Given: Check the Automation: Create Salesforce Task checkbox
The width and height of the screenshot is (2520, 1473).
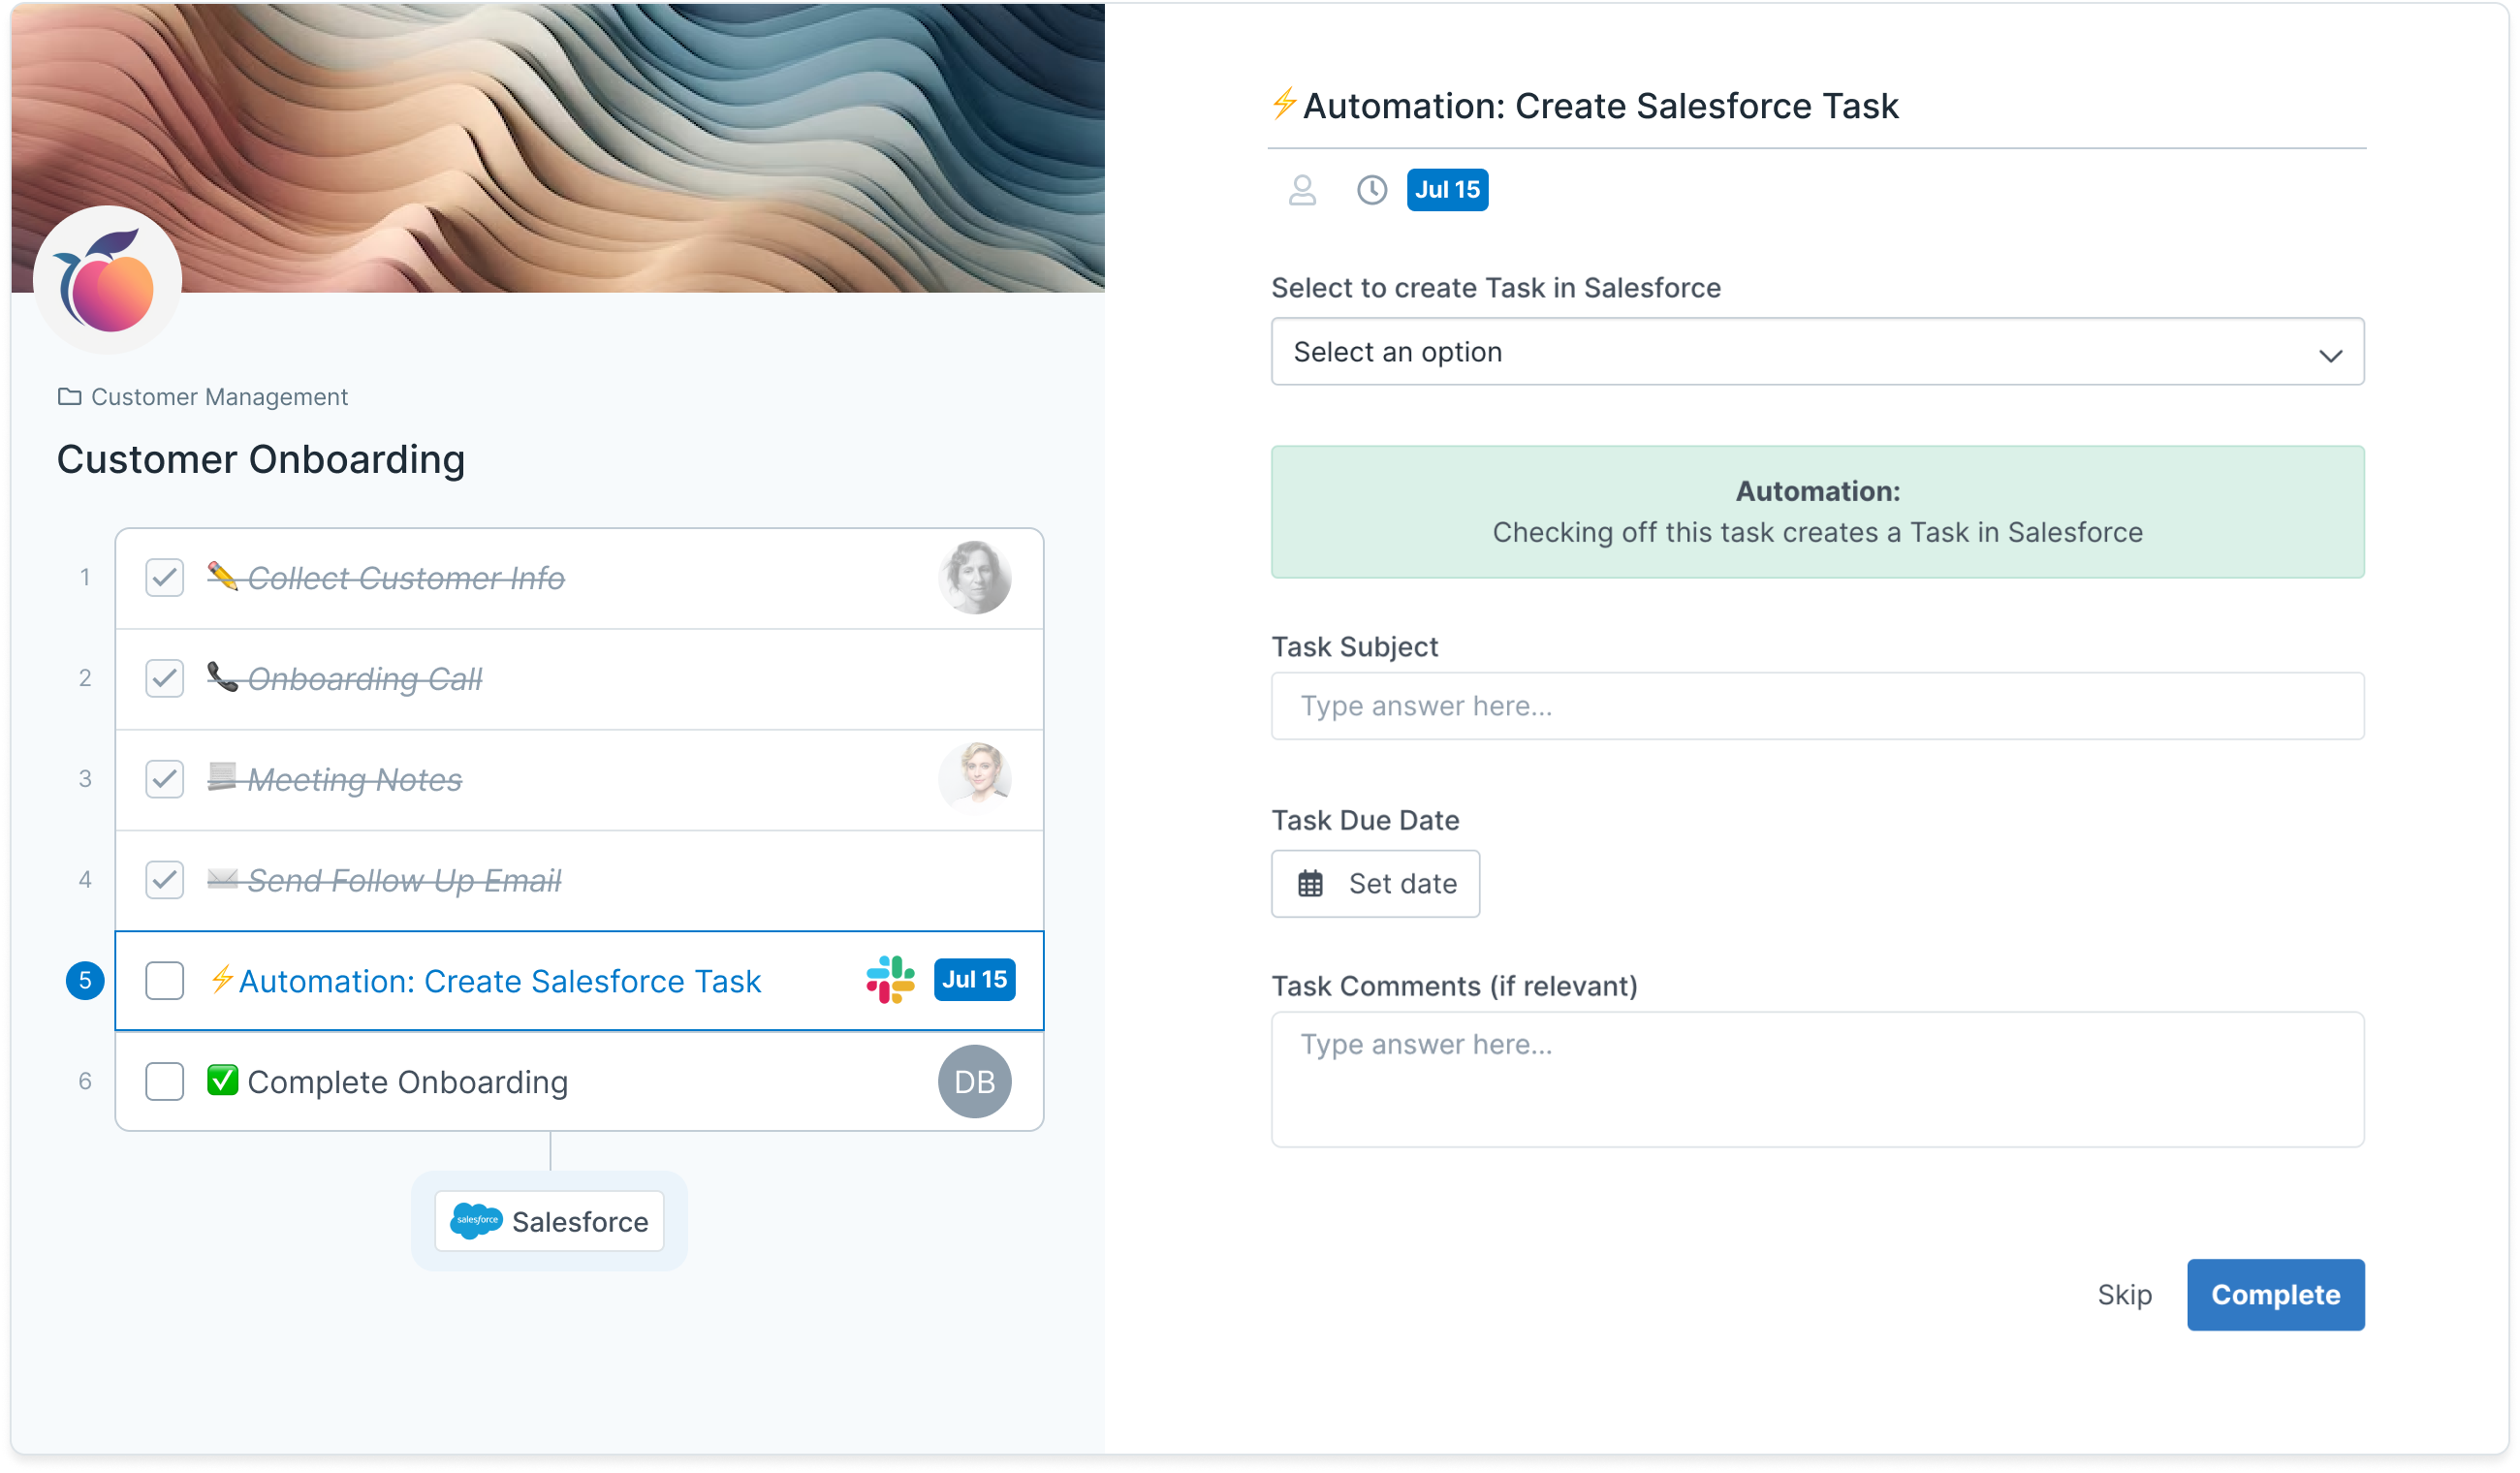Looking at the screenshot, I should click(x=165, y=981).
